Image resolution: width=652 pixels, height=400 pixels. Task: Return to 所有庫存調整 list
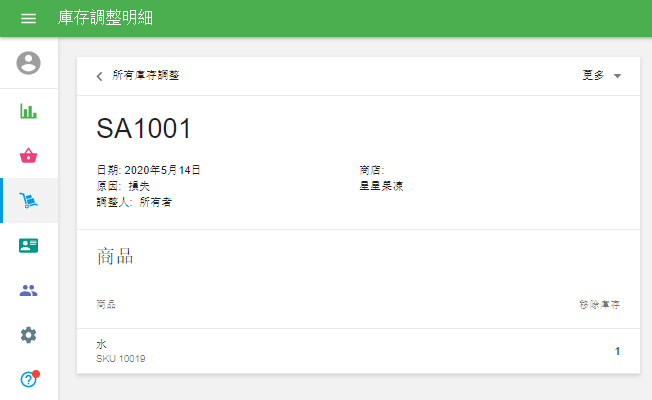pyautogui.click(x=146, y=76)
